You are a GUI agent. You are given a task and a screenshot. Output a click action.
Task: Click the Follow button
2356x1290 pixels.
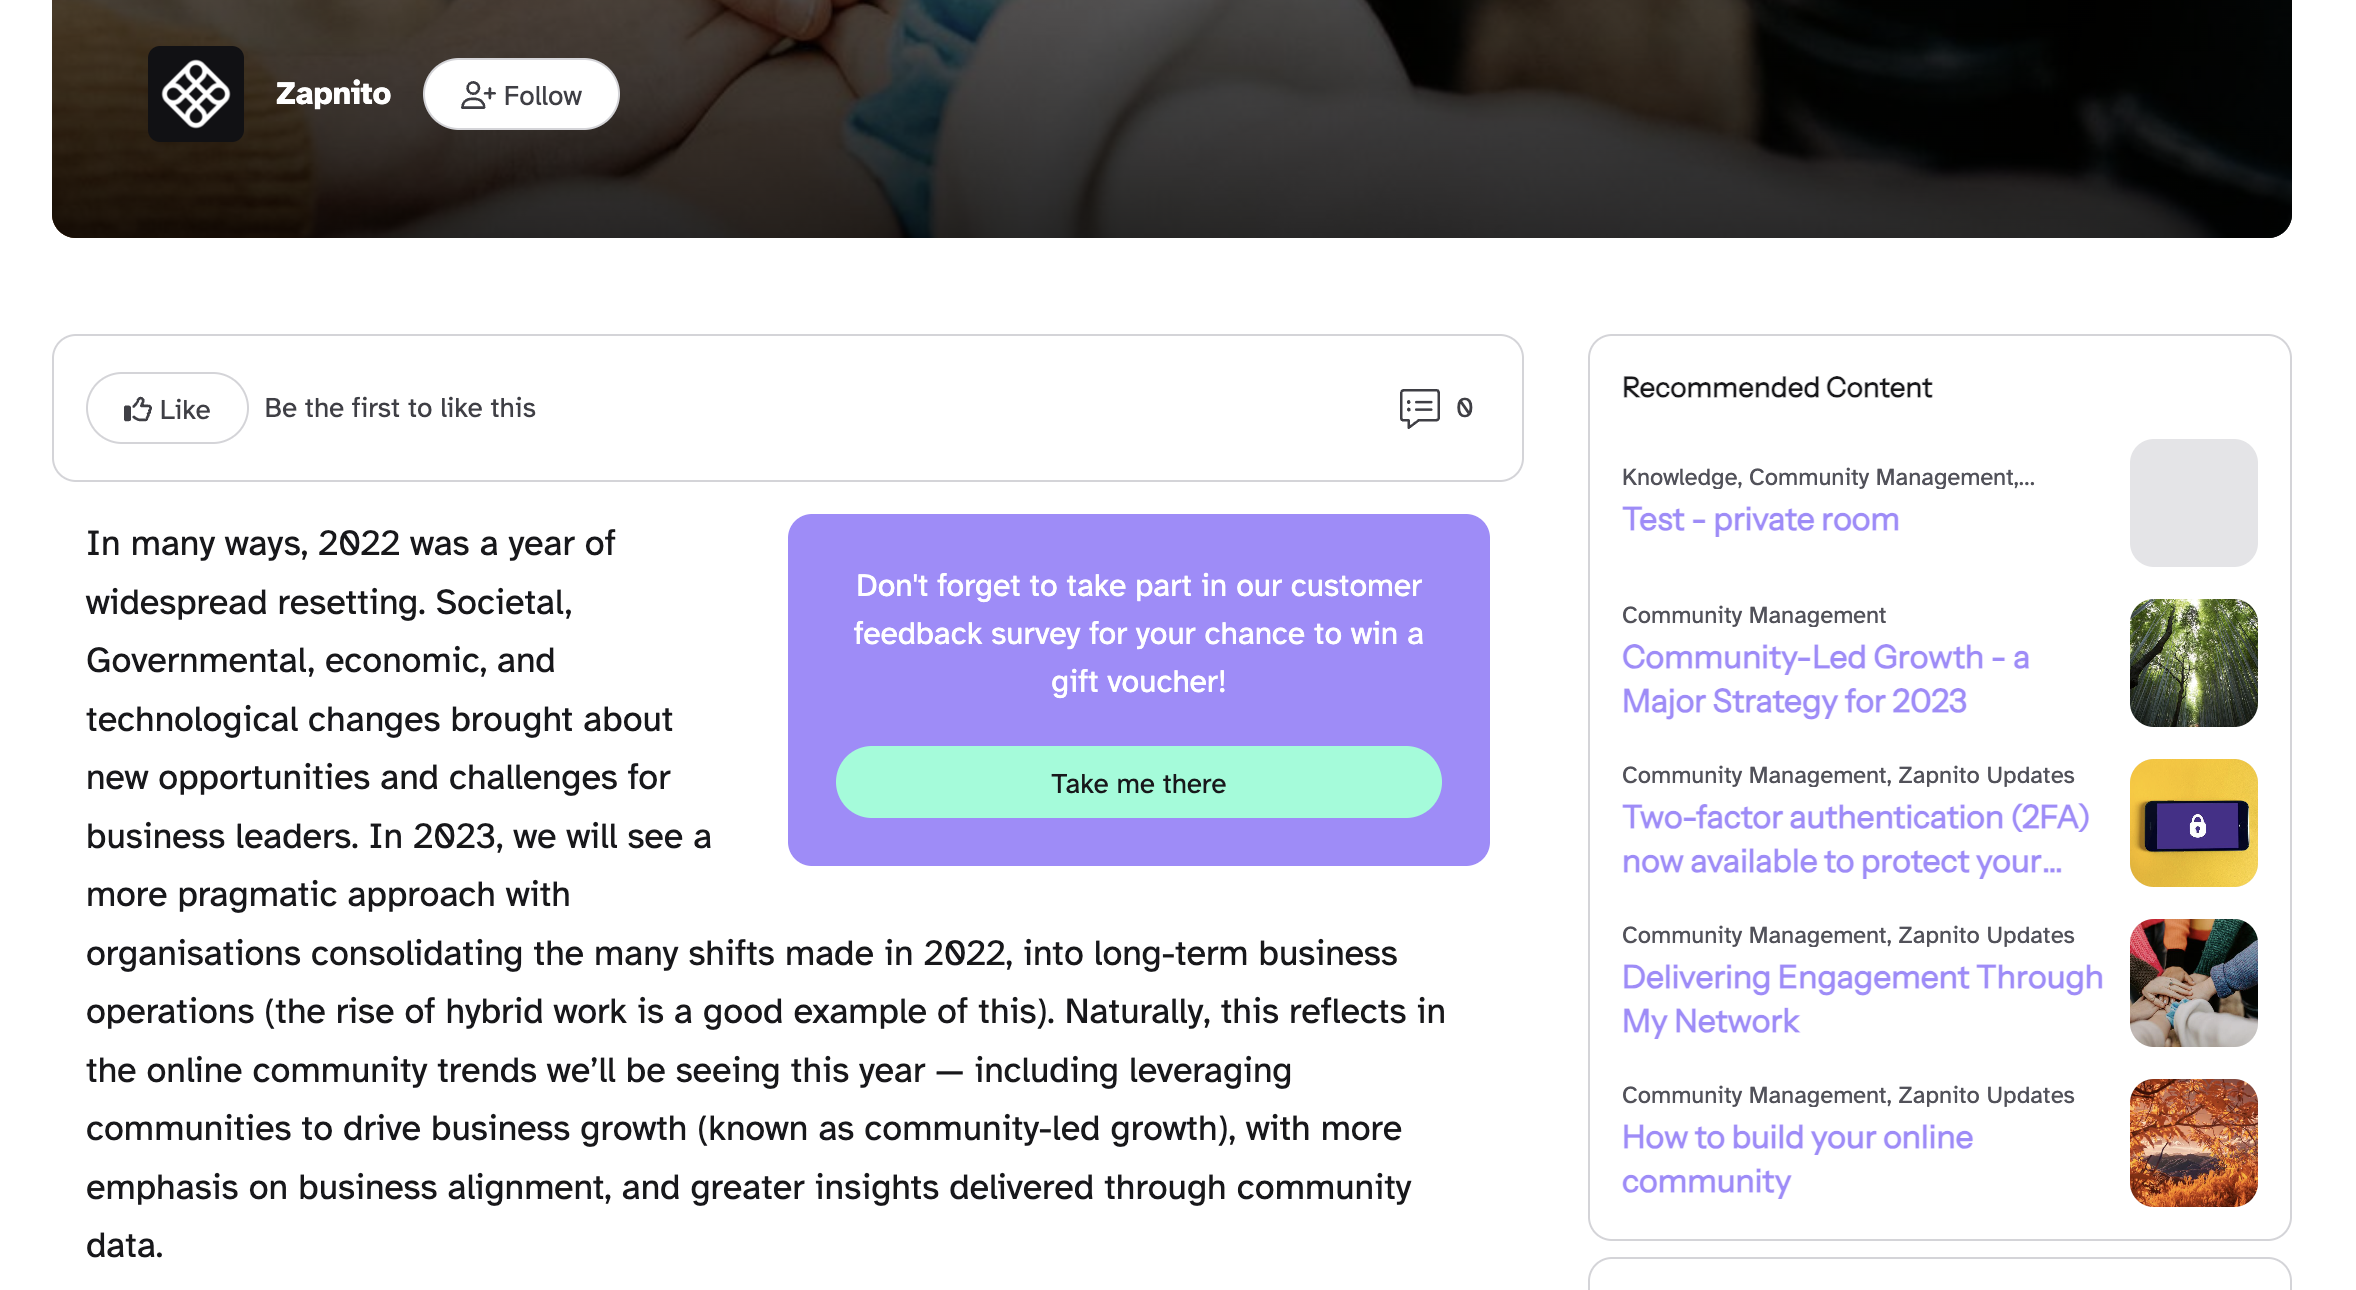[521, 95]
